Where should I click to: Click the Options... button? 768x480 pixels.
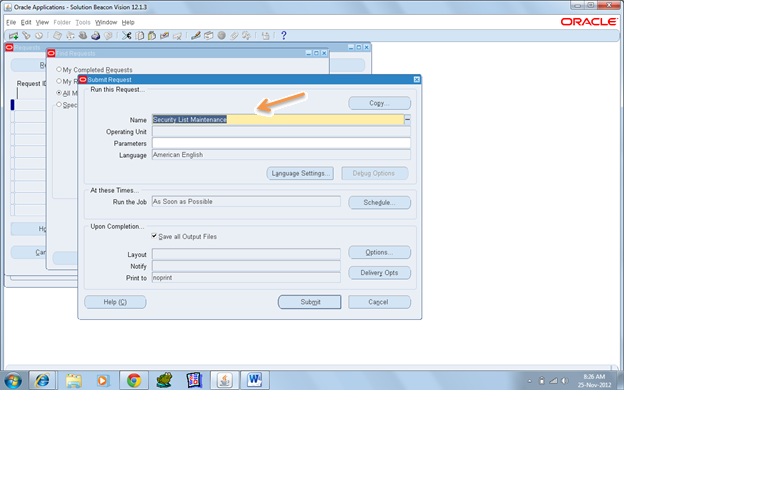(x=380, y=252)
